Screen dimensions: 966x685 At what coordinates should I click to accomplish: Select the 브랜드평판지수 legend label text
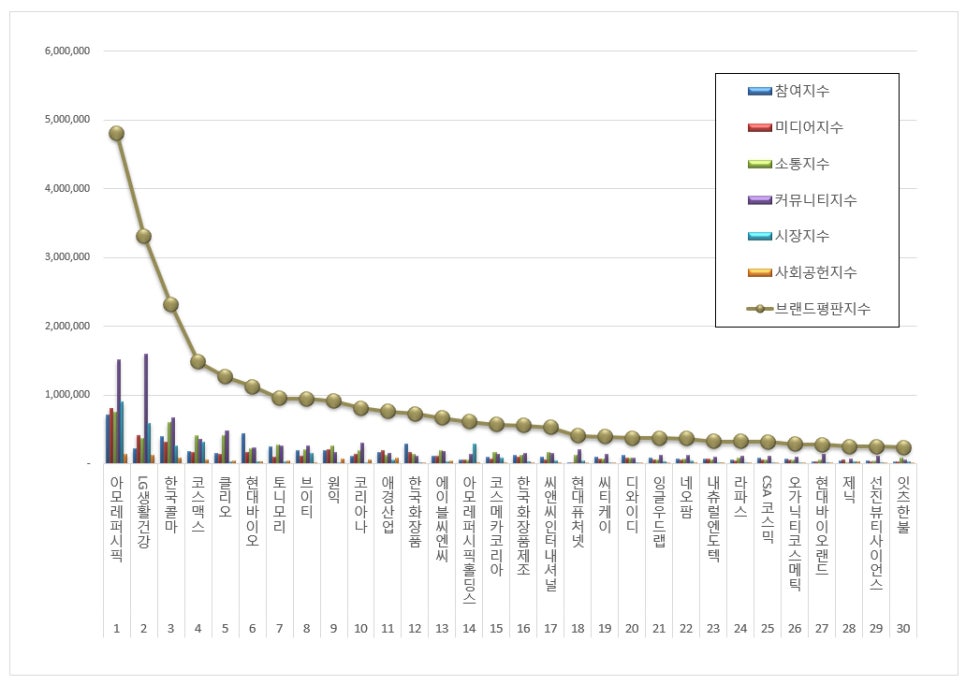pos(822,309)
